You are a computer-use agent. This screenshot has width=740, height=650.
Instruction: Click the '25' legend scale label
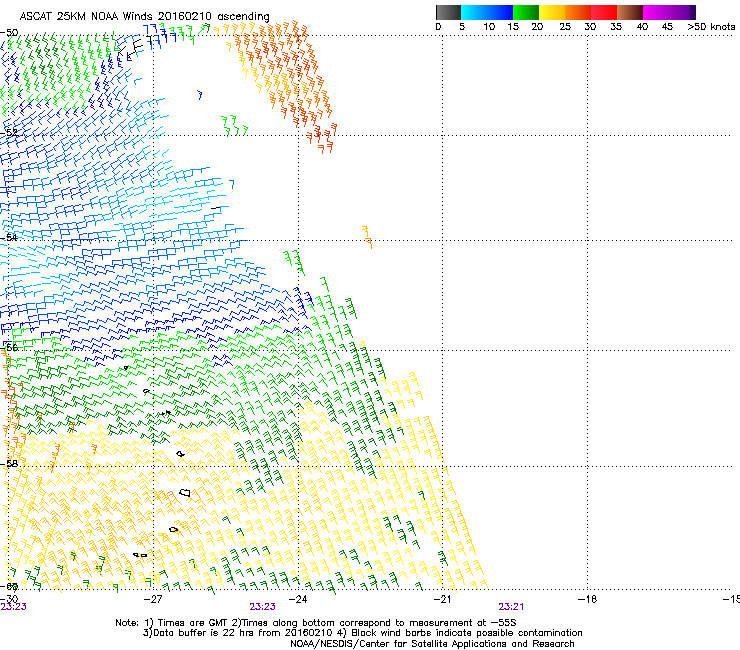(x=565, y=27)
